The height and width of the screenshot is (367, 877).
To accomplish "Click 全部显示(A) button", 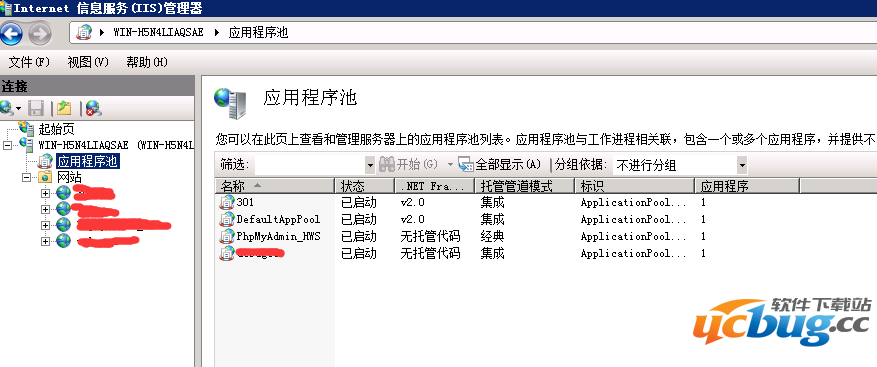I will [x=500, y=164].
